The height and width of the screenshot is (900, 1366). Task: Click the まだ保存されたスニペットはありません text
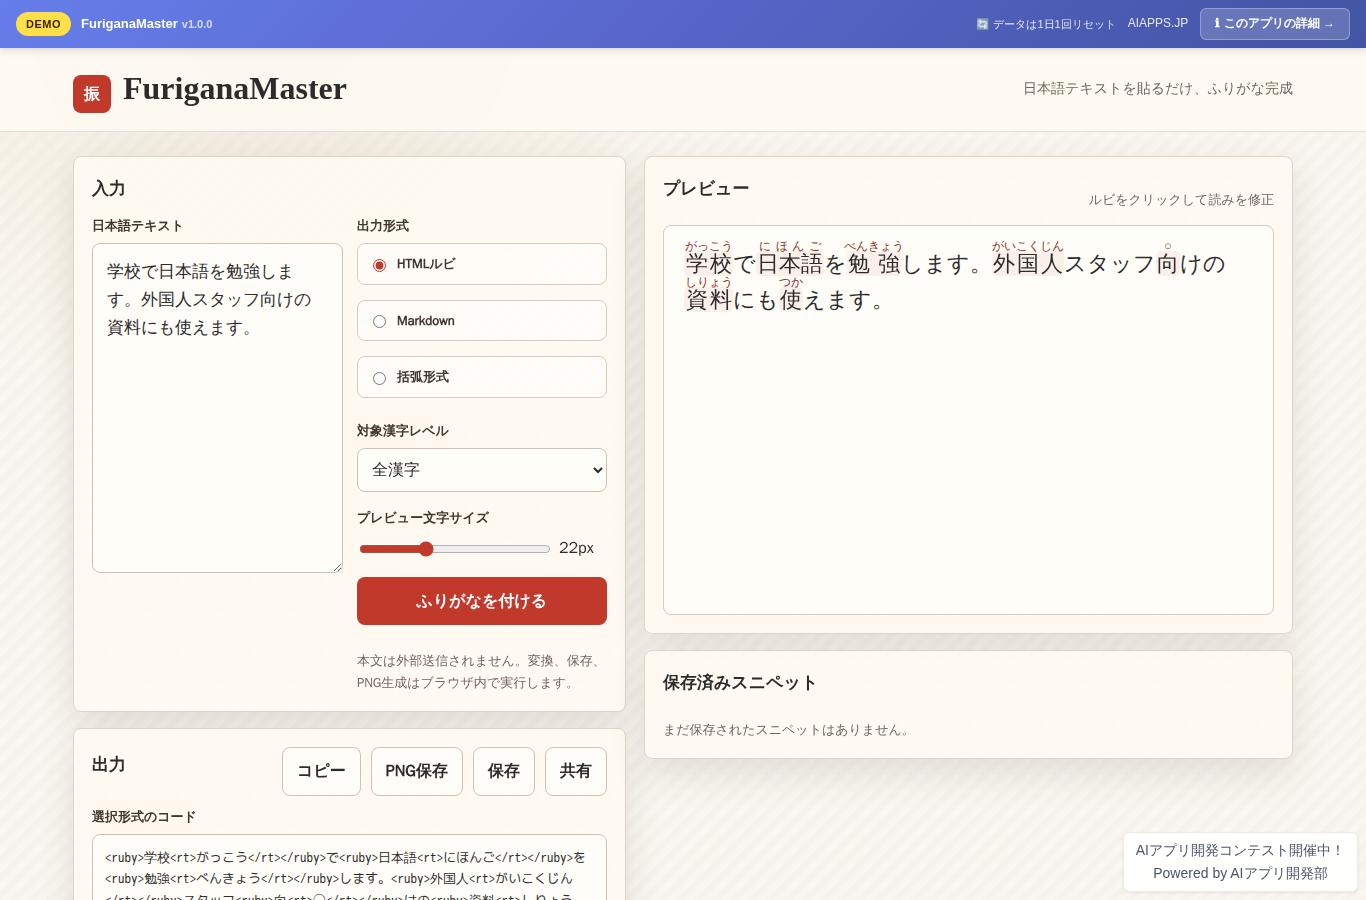click(788, 730)
